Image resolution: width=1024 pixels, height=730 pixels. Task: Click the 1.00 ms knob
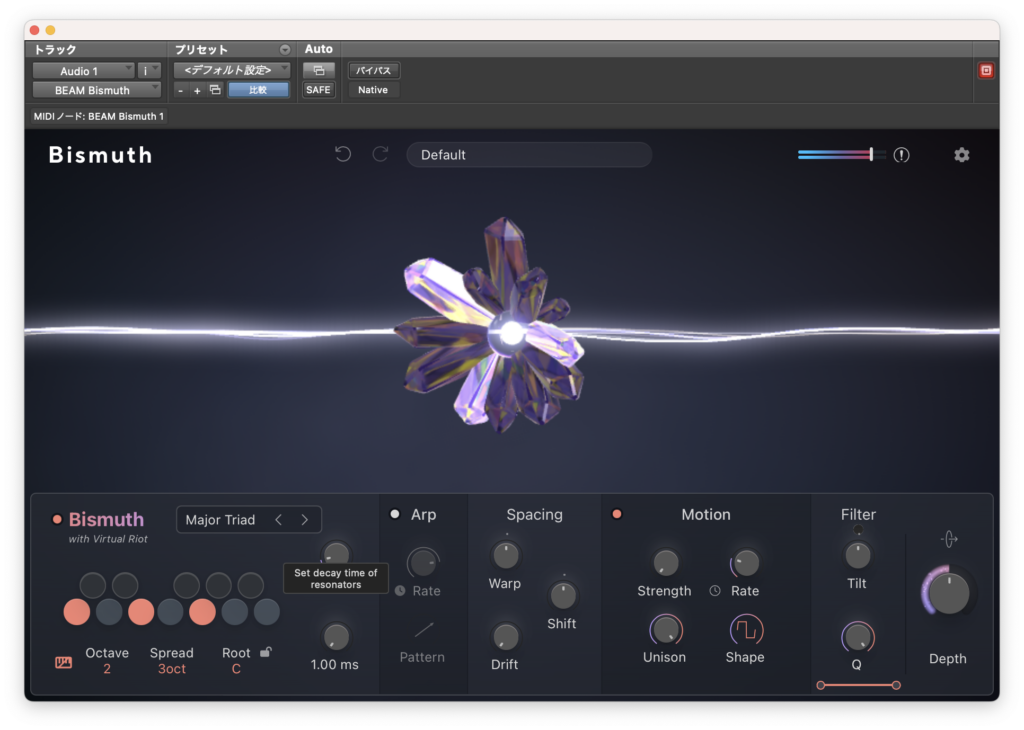pos(336,637)
